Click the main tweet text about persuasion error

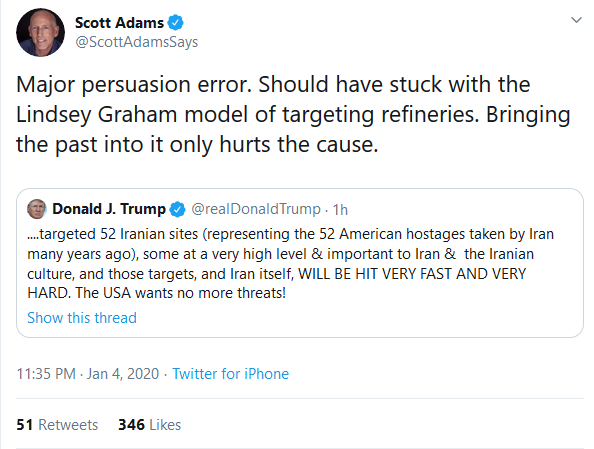point(293,114)
